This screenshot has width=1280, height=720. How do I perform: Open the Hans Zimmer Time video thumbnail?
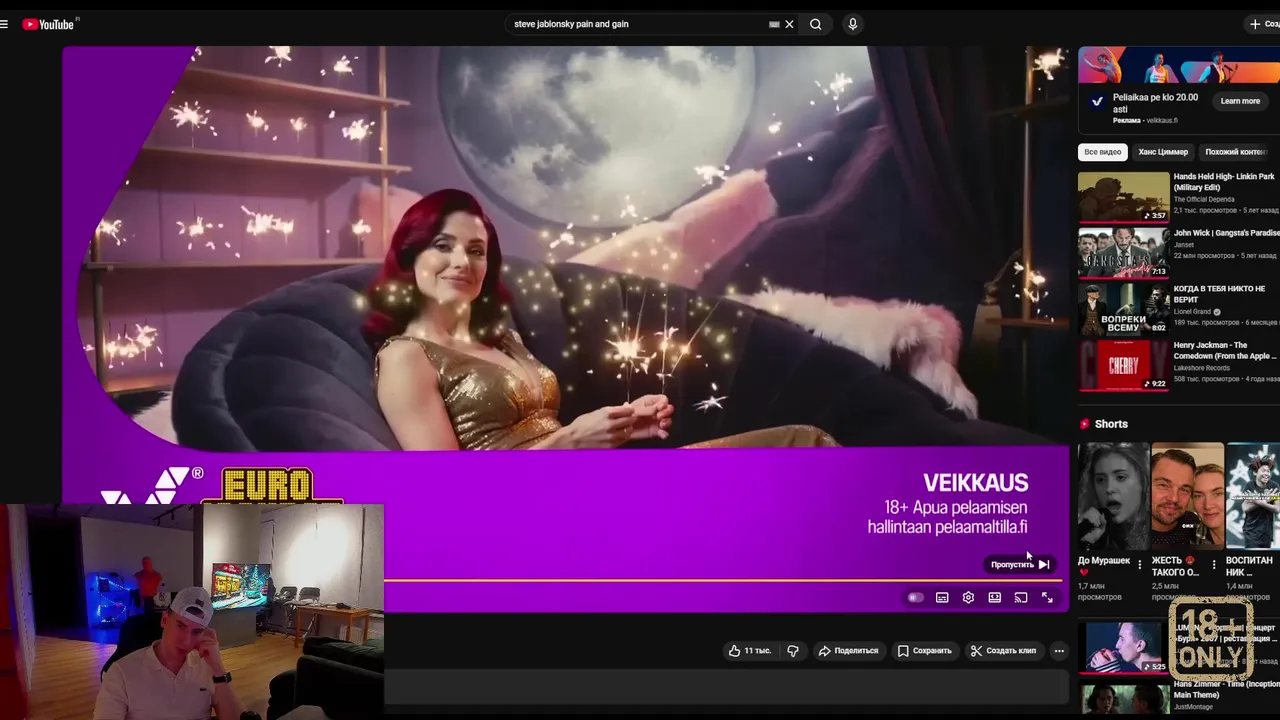(x=1124, y=697)
